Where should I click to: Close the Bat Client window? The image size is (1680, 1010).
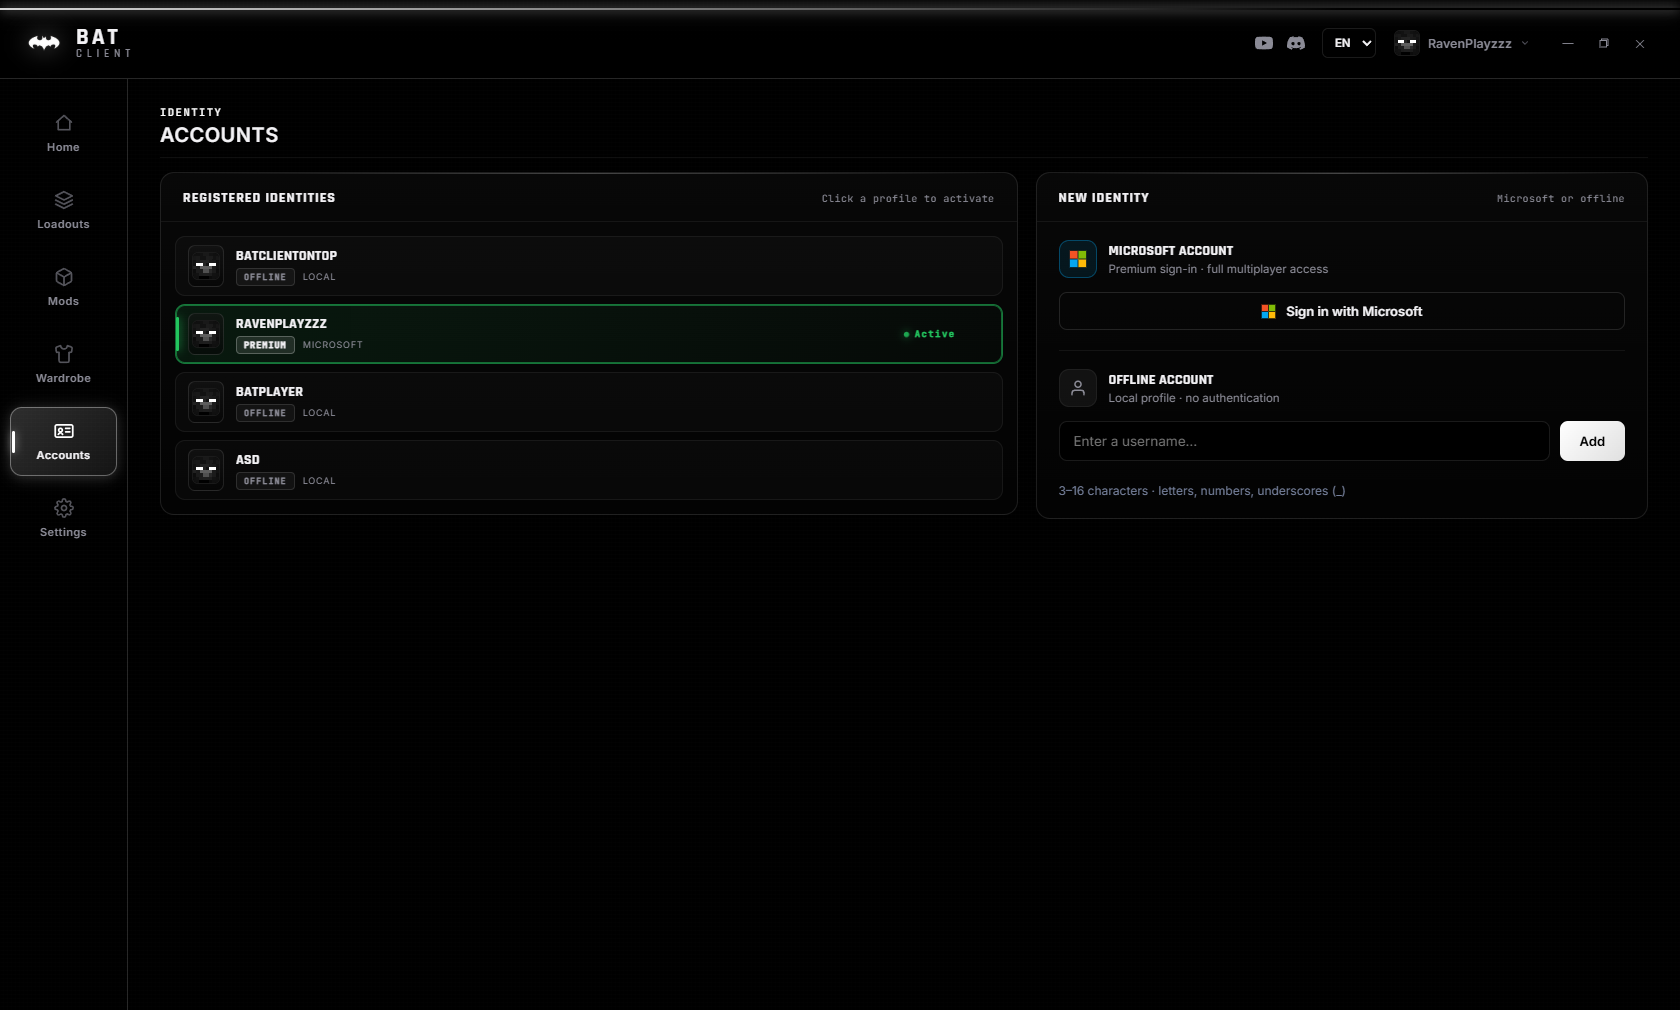point(1640,43)
